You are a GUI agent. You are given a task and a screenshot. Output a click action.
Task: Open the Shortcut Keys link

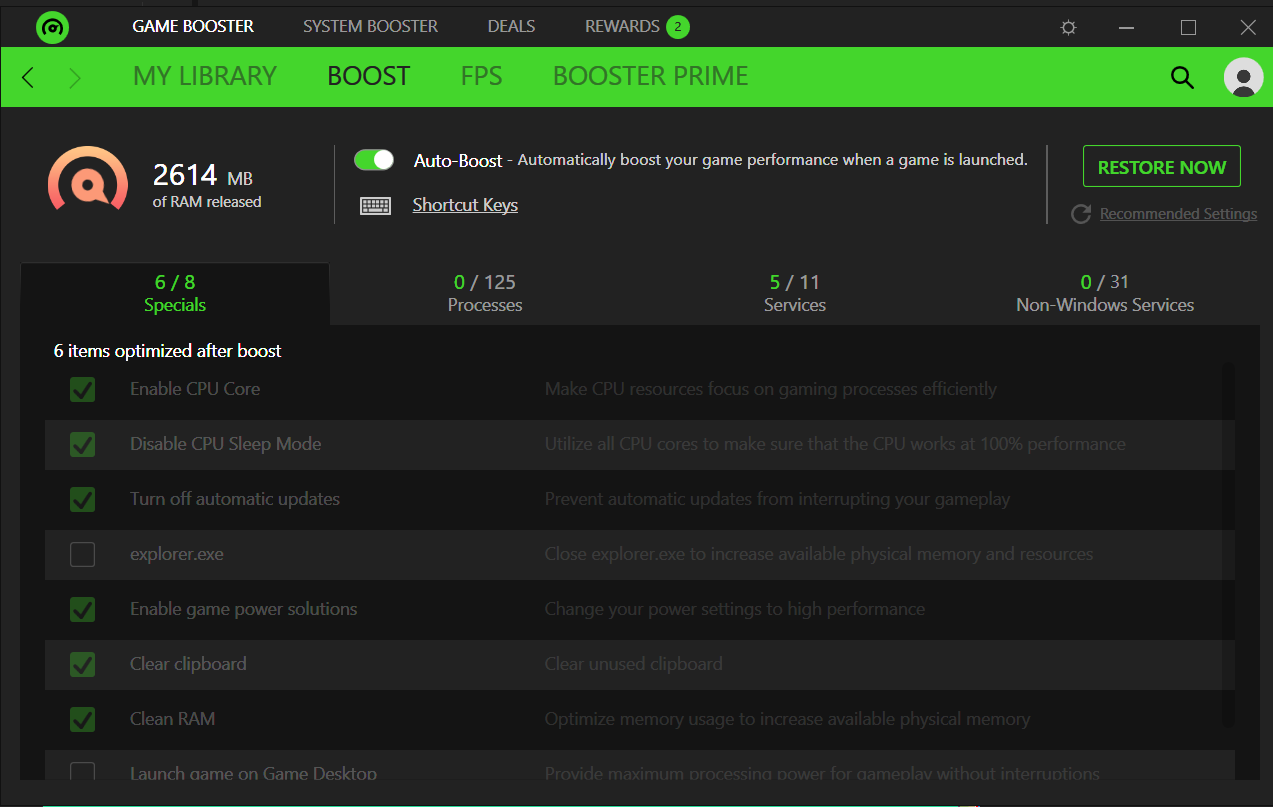click(x=465, y=205)
